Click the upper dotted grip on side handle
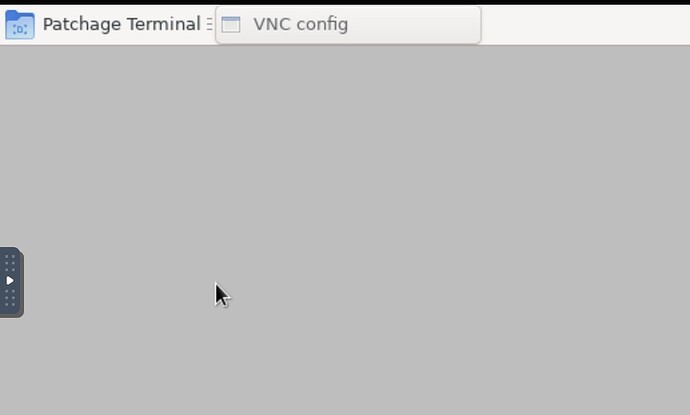This screenshot has width=690, height=415. point(10,263)
